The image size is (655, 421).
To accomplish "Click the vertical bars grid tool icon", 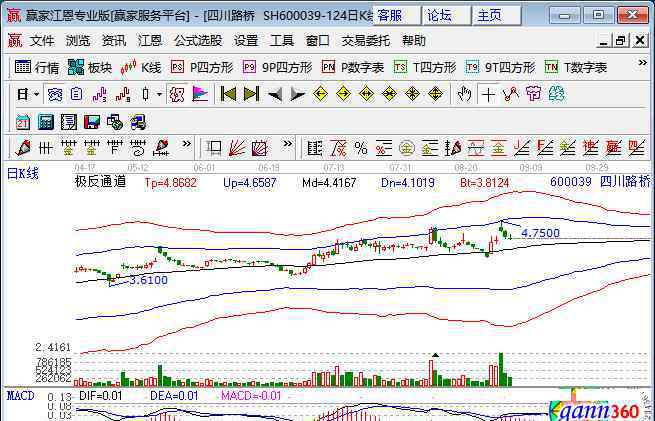I will coord(46,148).
